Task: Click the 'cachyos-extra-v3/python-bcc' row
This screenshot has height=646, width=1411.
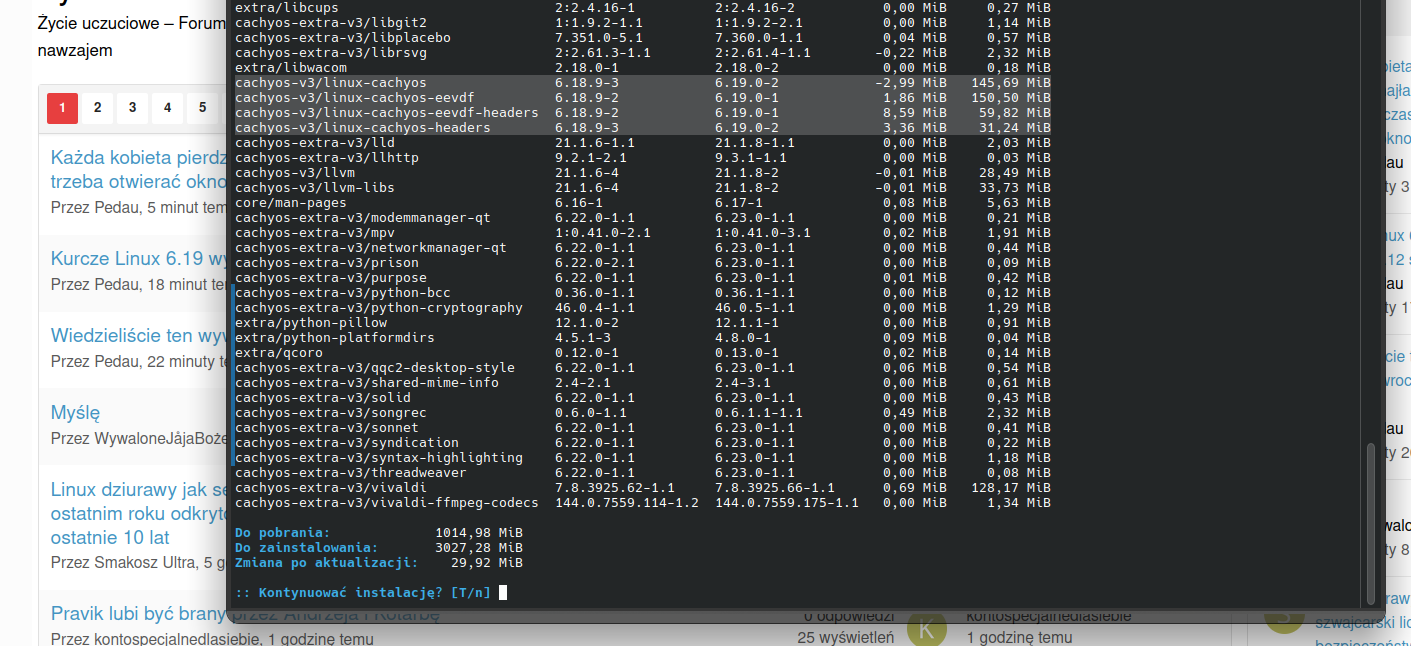Action: pyautogui.click(x=643, y=293)
